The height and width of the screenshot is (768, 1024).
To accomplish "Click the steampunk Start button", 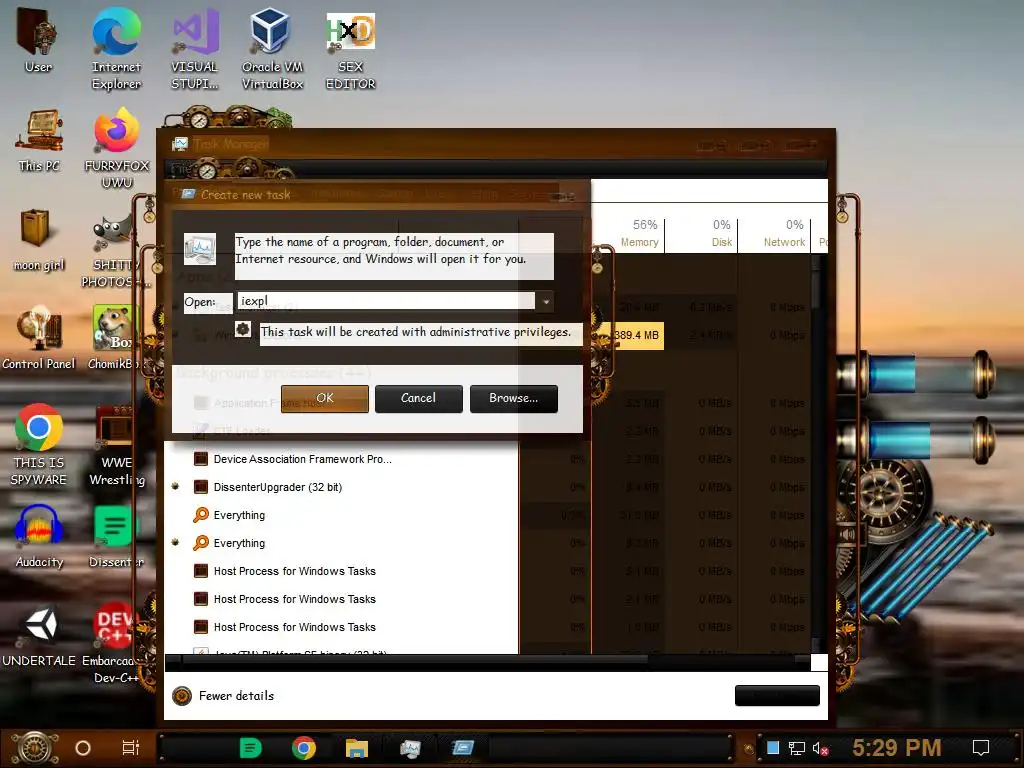I will 34,748.
